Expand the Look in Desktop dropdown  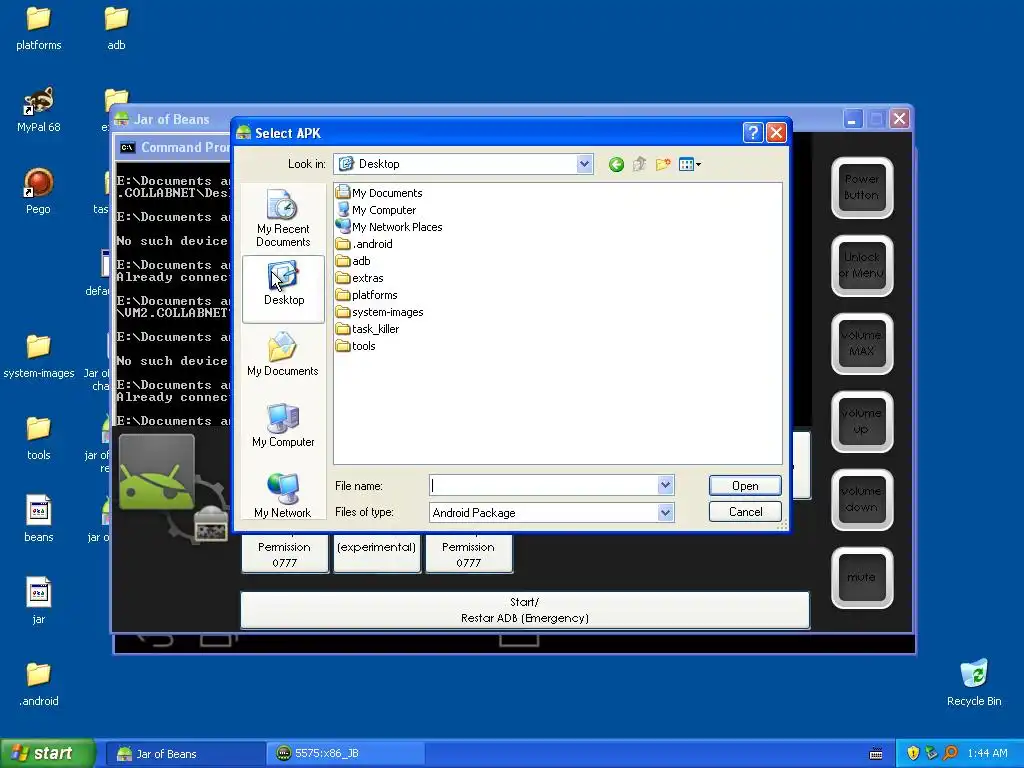click(584, 164)
